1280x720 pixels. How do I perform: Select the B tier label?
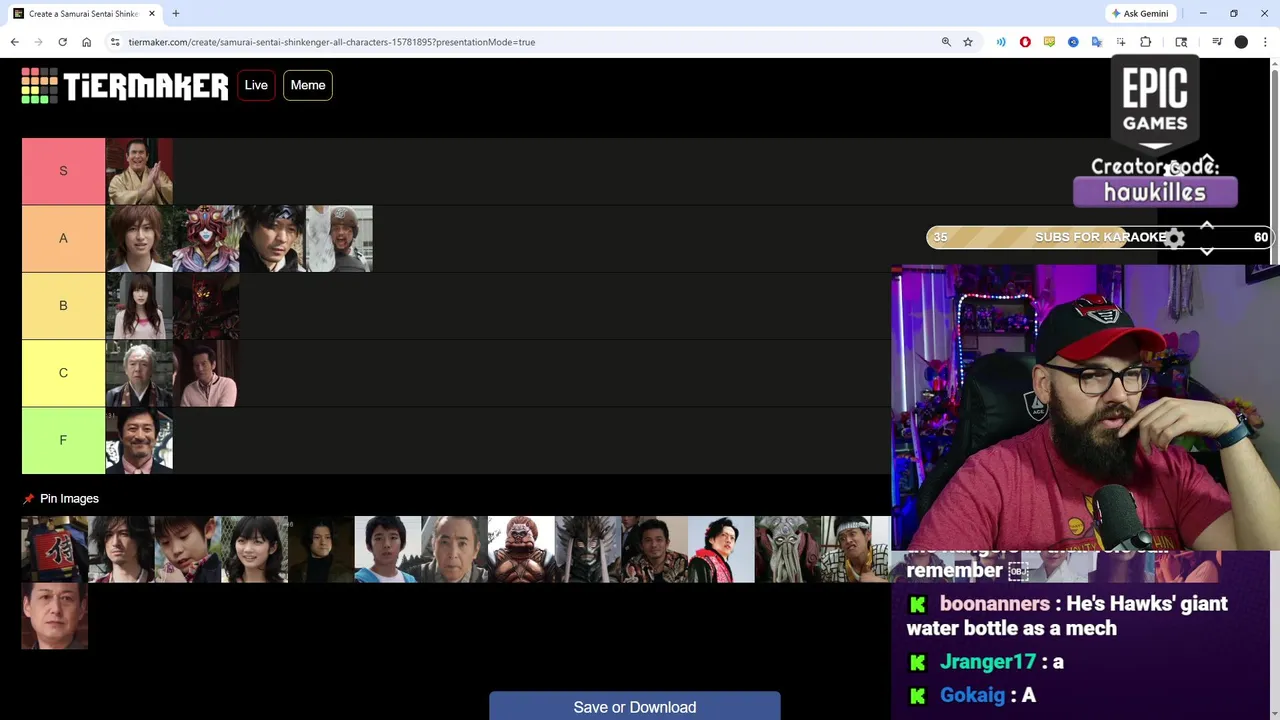point(63,305)
